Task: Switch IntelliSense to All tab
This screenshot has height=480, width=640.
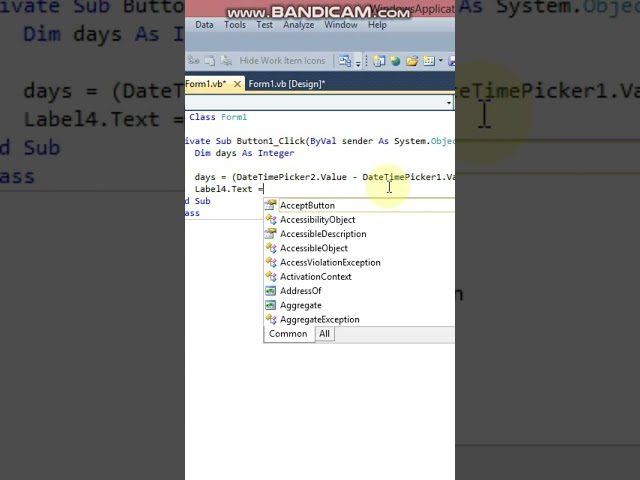Action: tap(324, 334)
